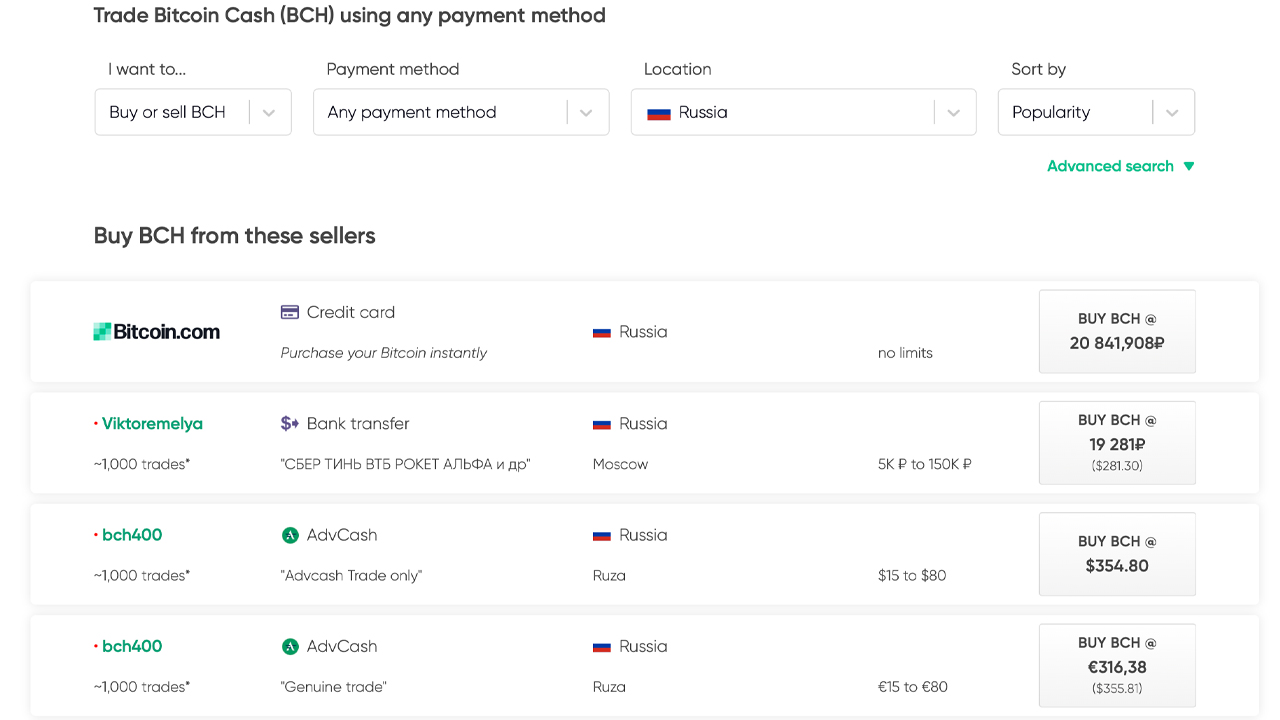The height and width of the screenshot is (720, 1280).
Task: Click the Russia flag in the Viktoremelya row
Action: pos(602,424)
